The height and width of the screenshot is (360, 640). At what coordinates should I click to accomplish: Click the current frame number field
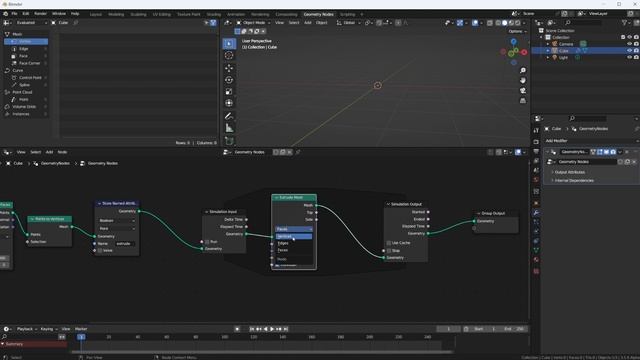tap(449, 329)
